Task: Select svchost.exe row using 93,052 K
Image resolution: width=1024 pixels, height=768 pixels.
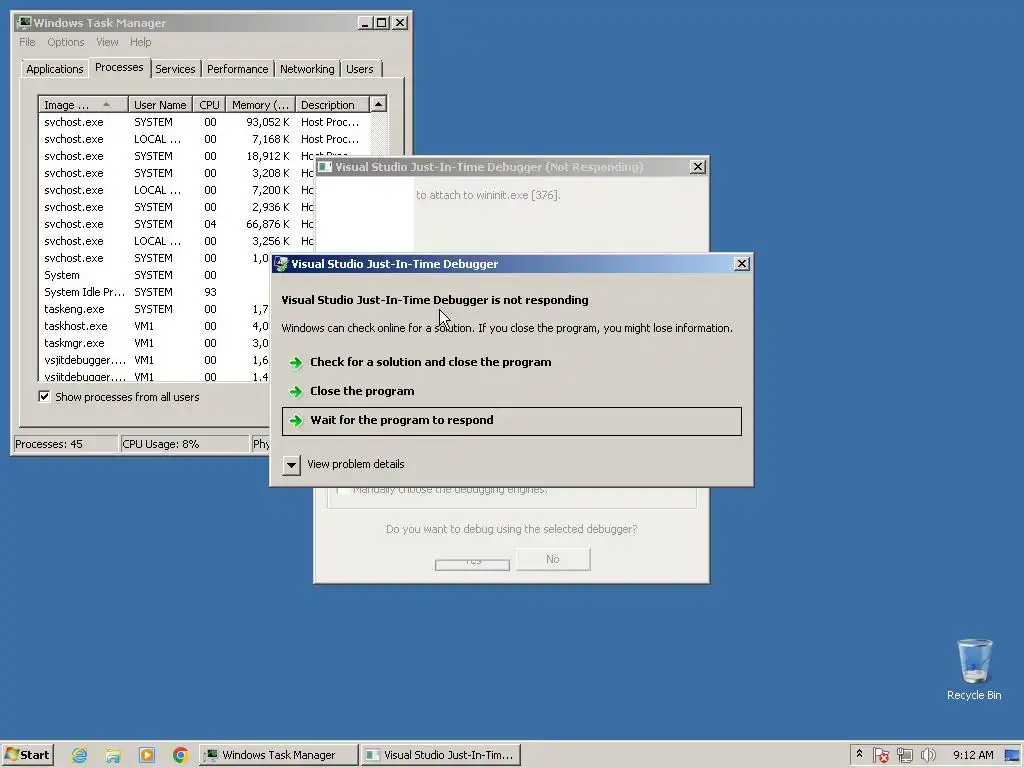Action: pyautogui.click(x=204, y=122)
